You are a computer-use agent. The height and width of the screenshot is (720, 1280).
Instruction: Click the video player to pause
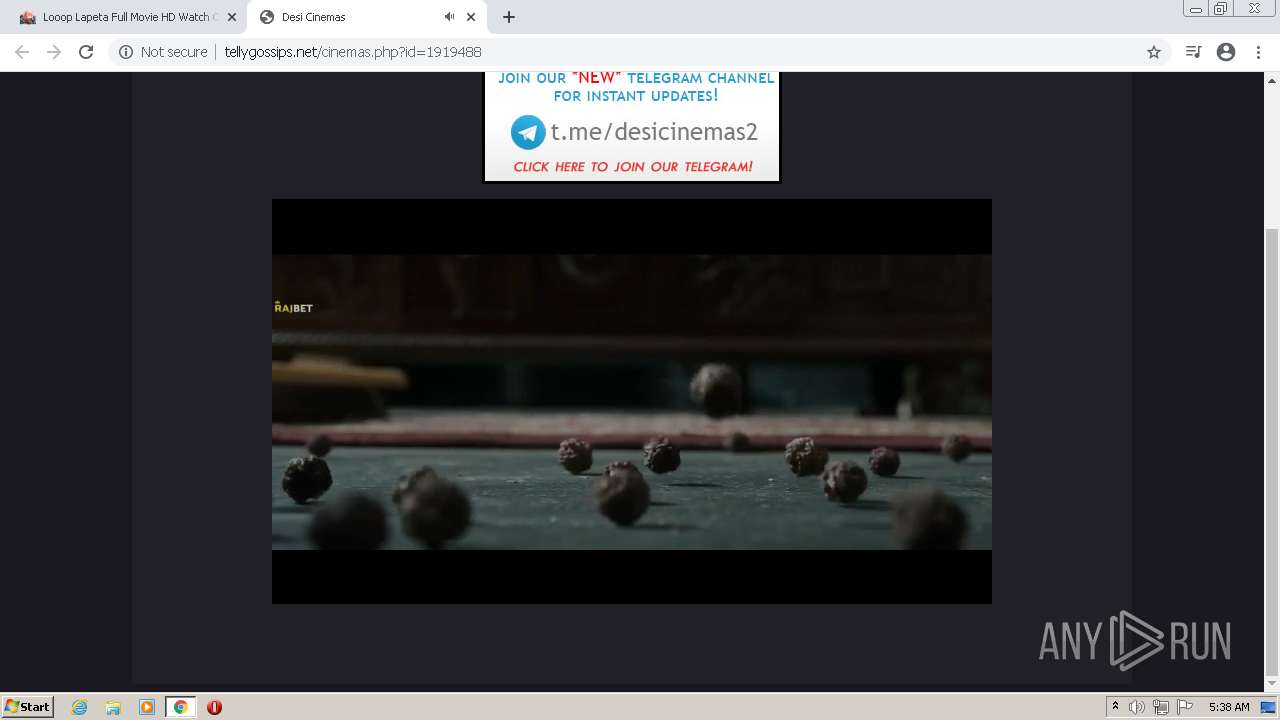click(632, 401)
